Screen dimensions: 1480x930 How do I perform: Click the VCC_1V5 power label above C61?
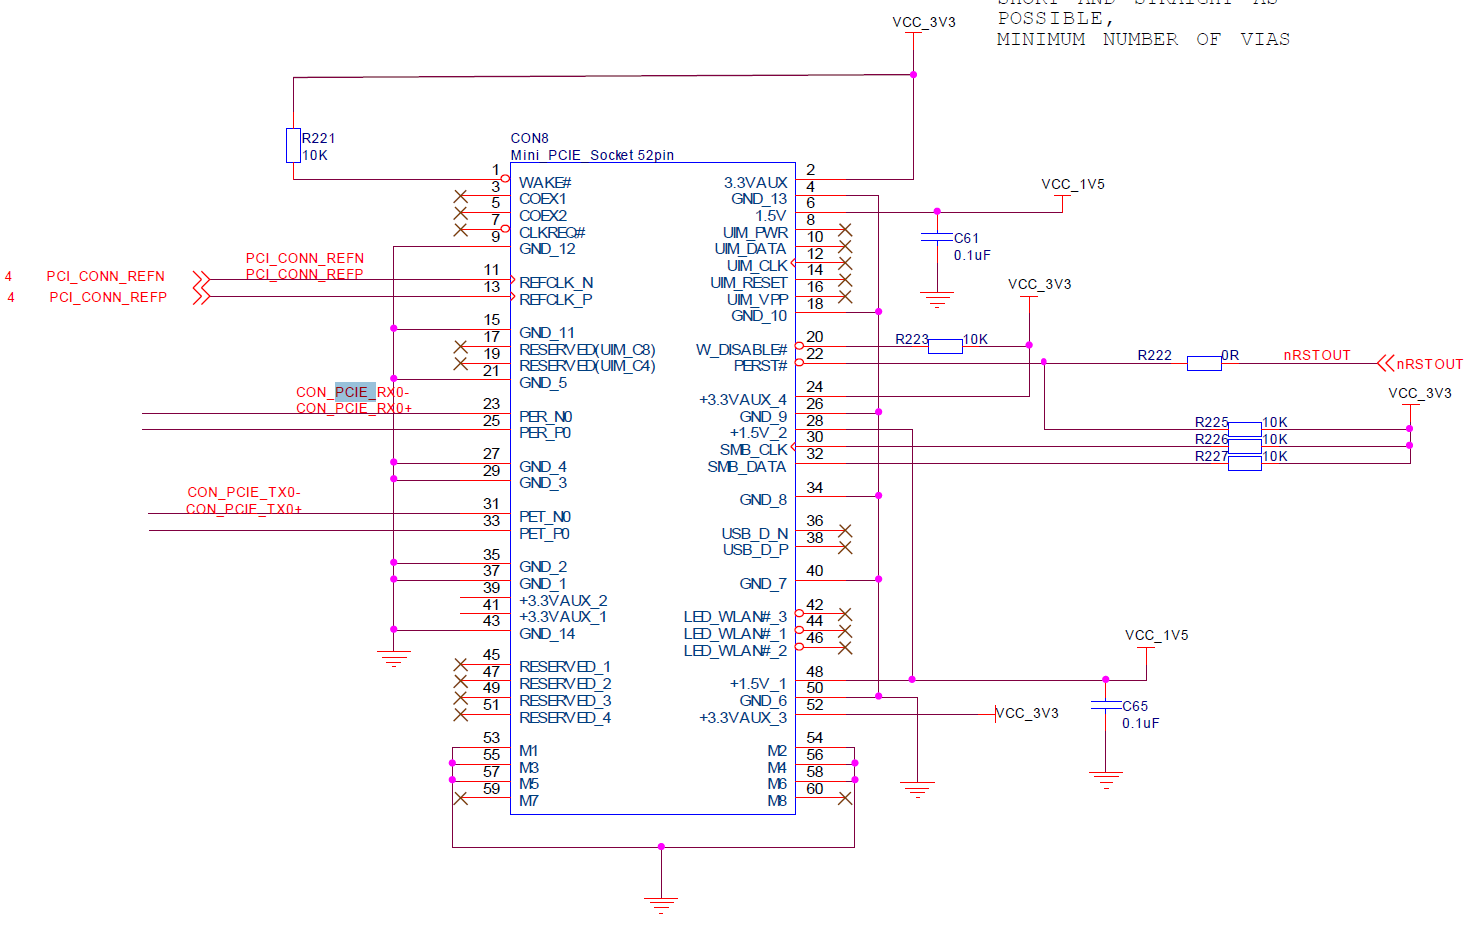tap(1072, 184)
